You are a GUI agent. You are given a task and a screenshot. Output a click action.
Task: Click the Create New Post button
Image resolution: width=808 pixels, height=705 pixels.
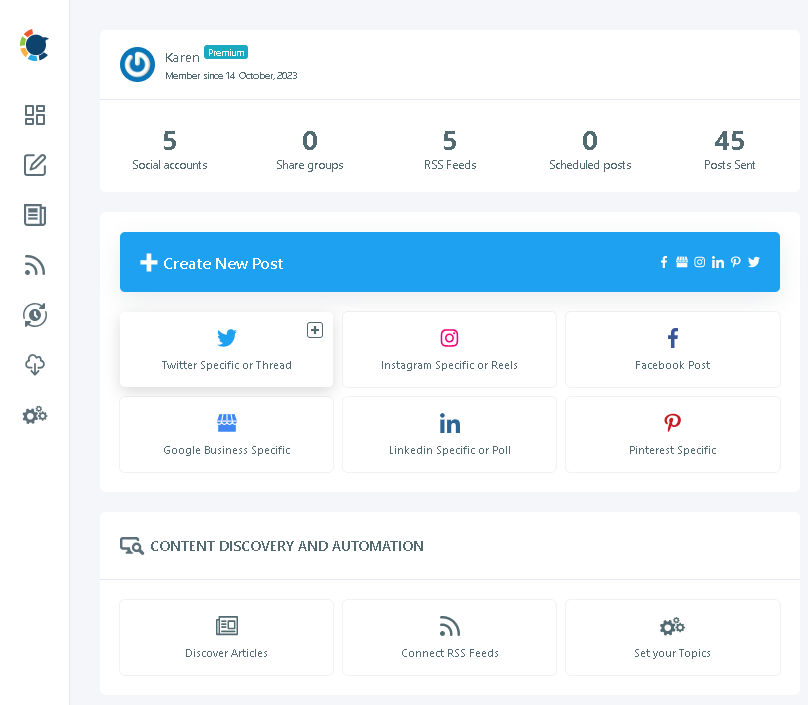tap(222, 262)
